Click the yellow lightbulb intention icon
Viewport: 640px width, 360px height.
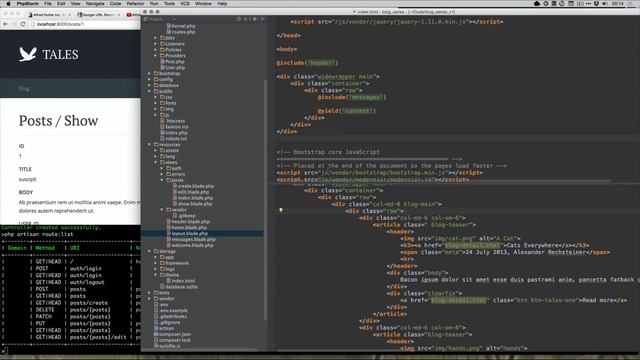coord(280,210)
